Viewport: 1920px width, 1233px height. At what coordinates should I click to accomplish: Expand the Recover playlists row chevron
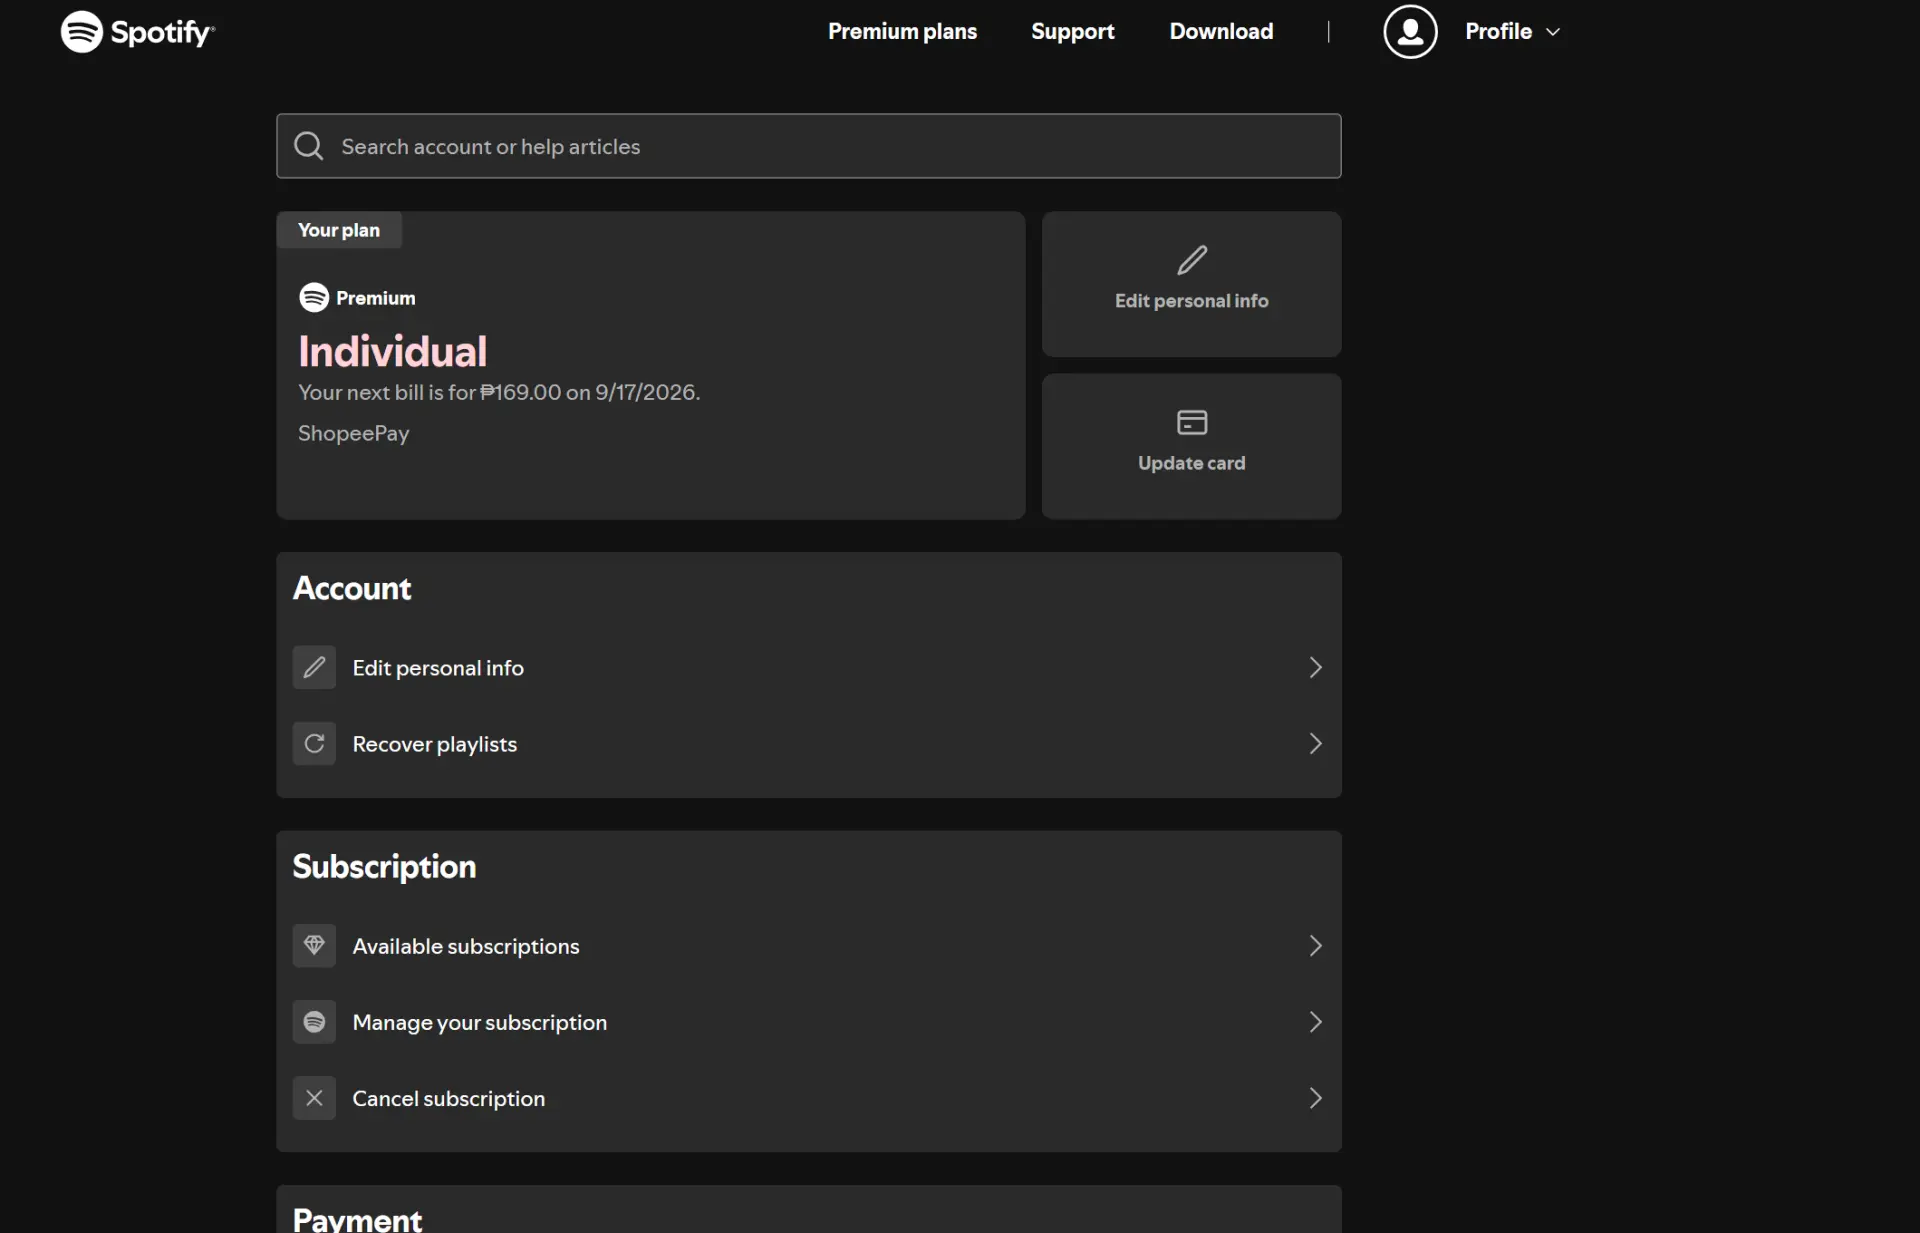[1316, 744]
